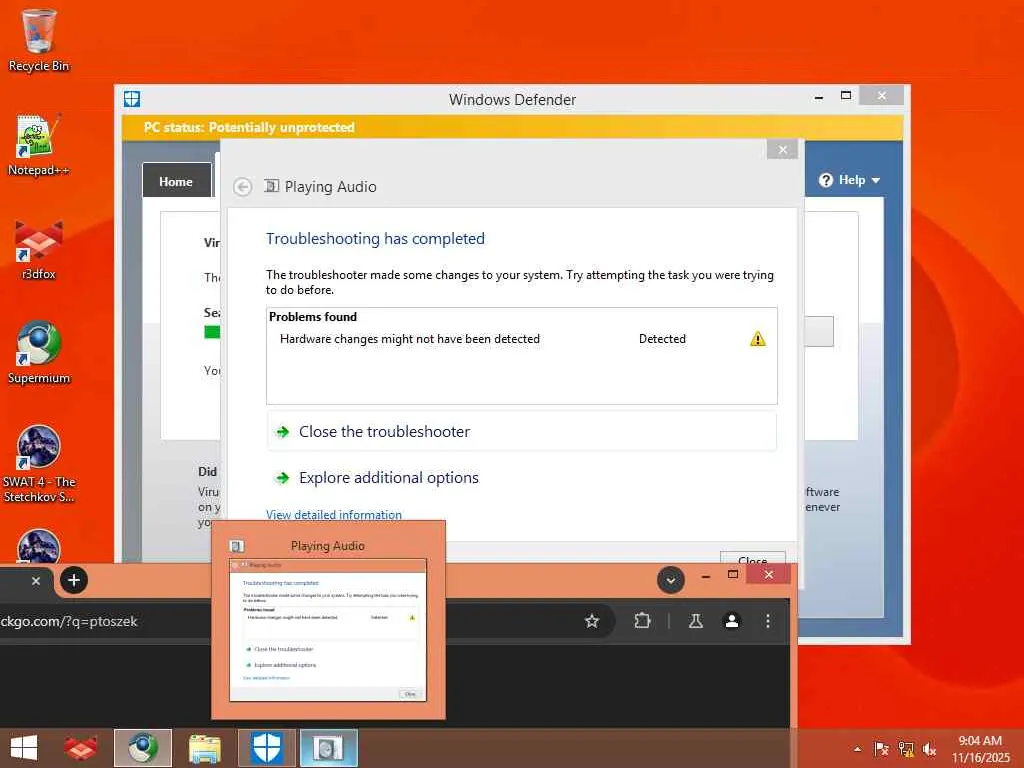Open the taskbar clock and date
Image resolution: width=1024 pixels, height=768 pixels.
[980, 749]
